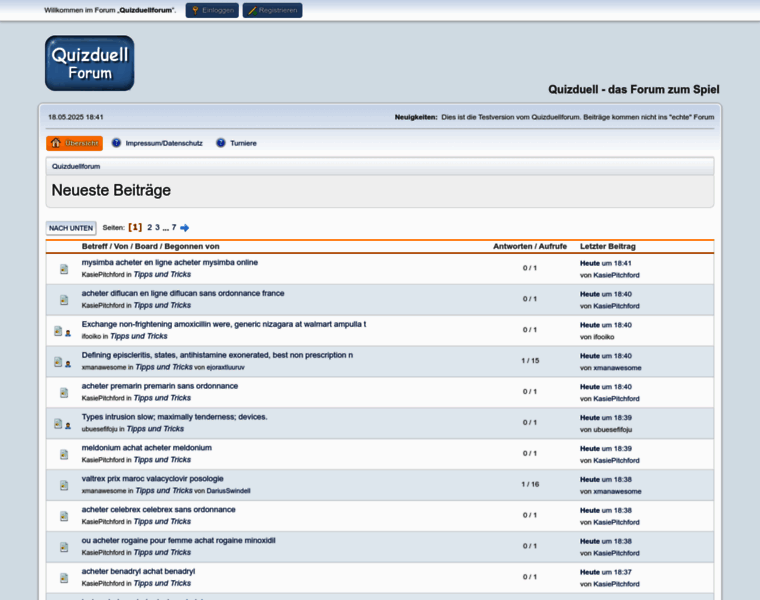The image size is (760, 600).
Task: Open the Turniere menu item
Action: [x=243, y=143]
